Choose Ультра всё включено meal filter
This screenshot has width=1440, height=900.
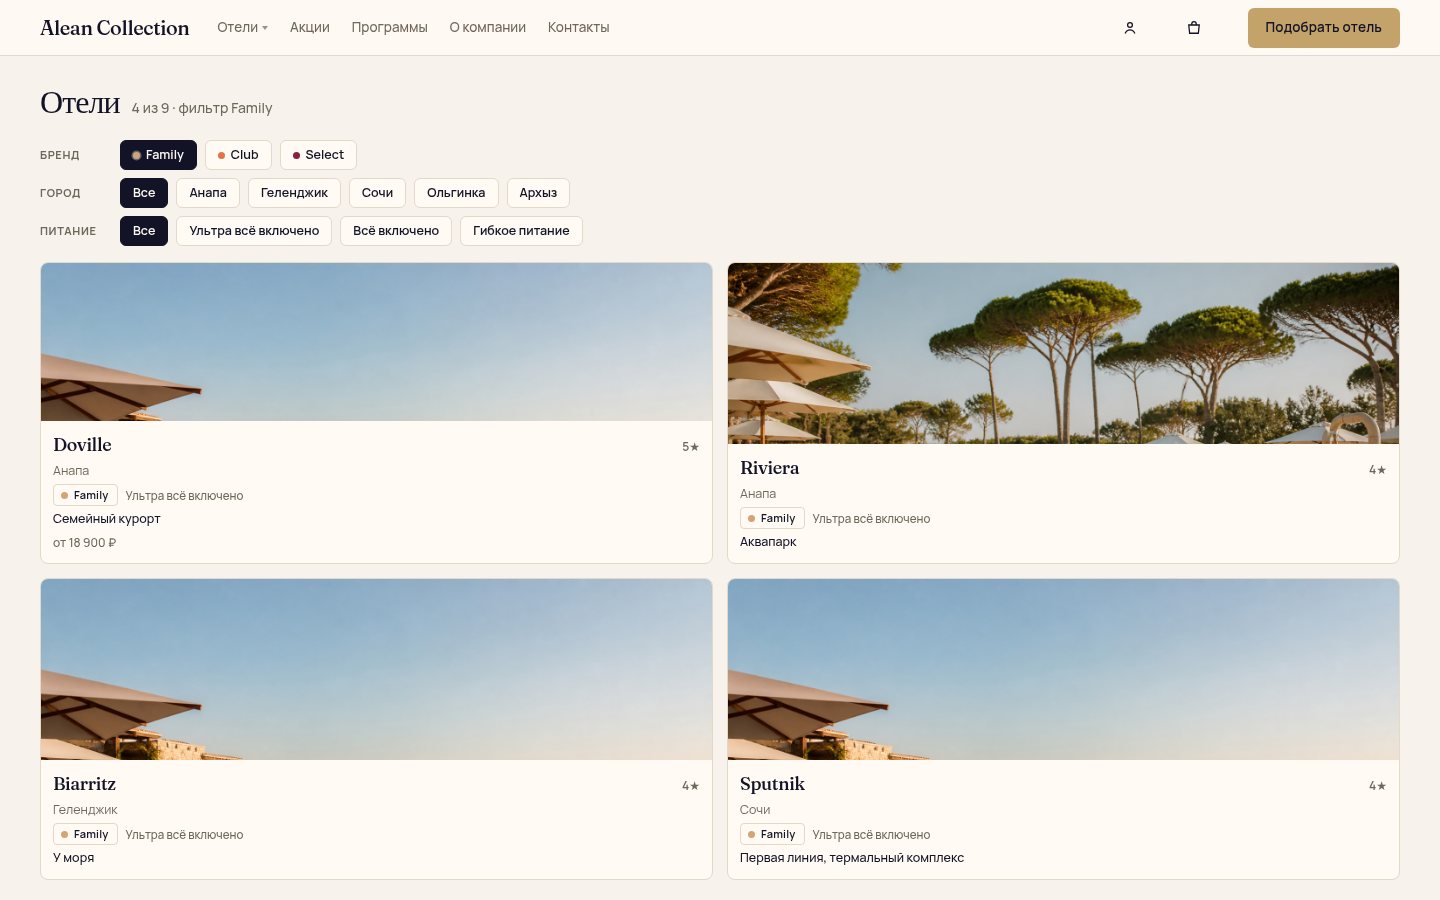coord(254,231)
